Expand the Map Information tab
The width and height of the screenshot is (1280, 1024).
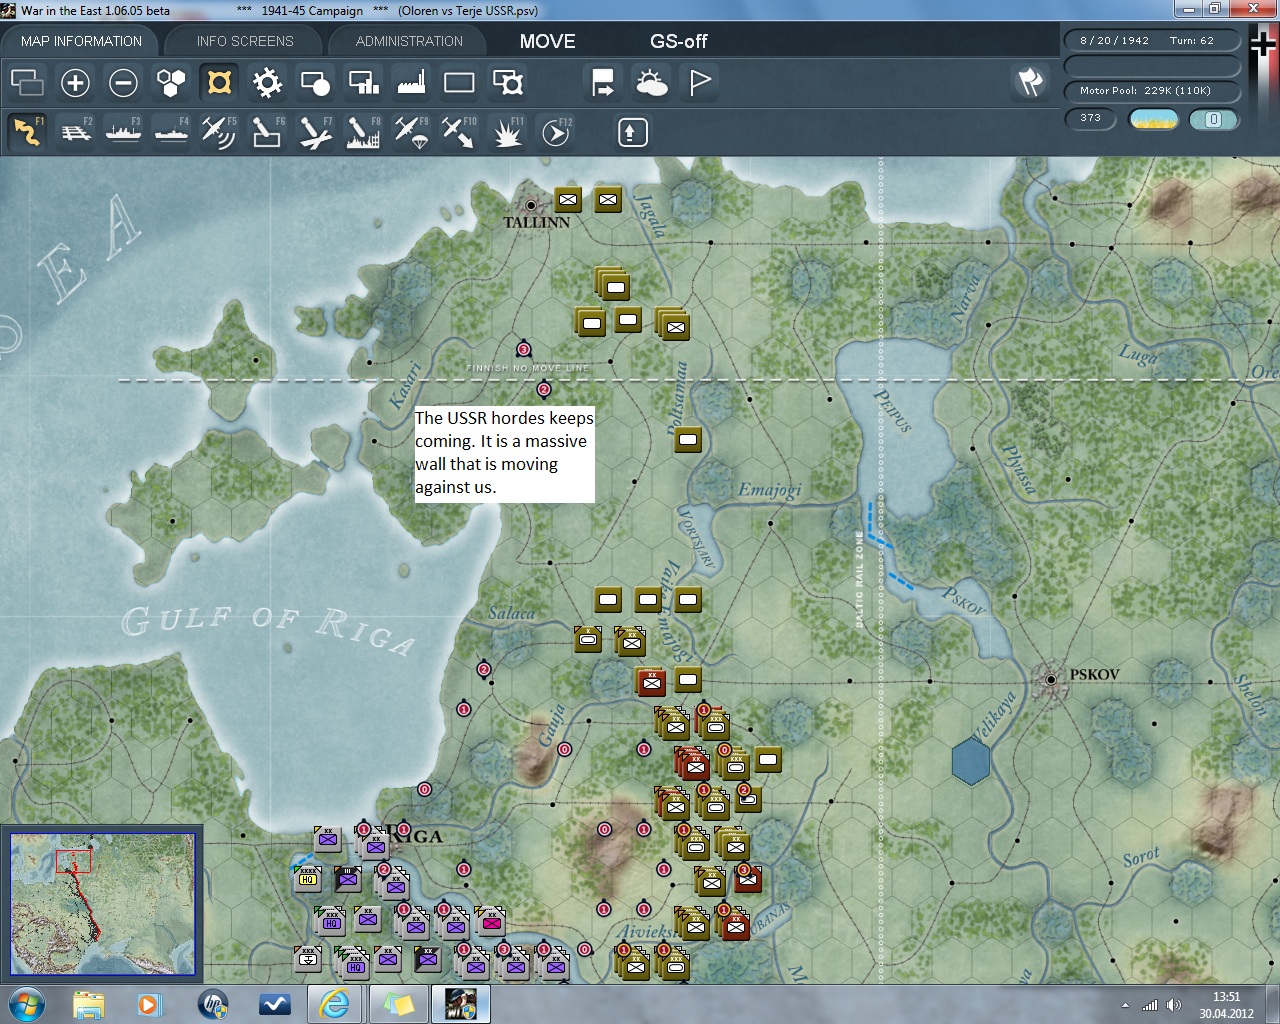pos(81,41)
